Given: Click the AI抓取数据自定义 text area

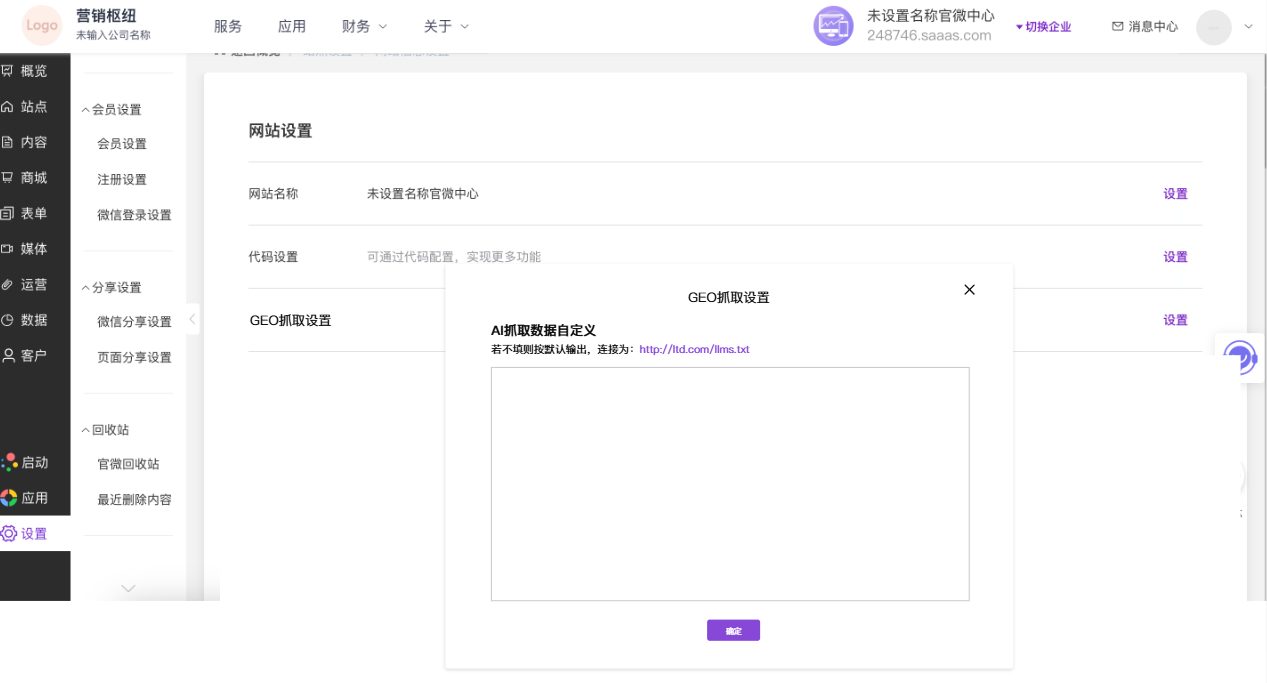Looking at the screenshot, I should (729, 484).
